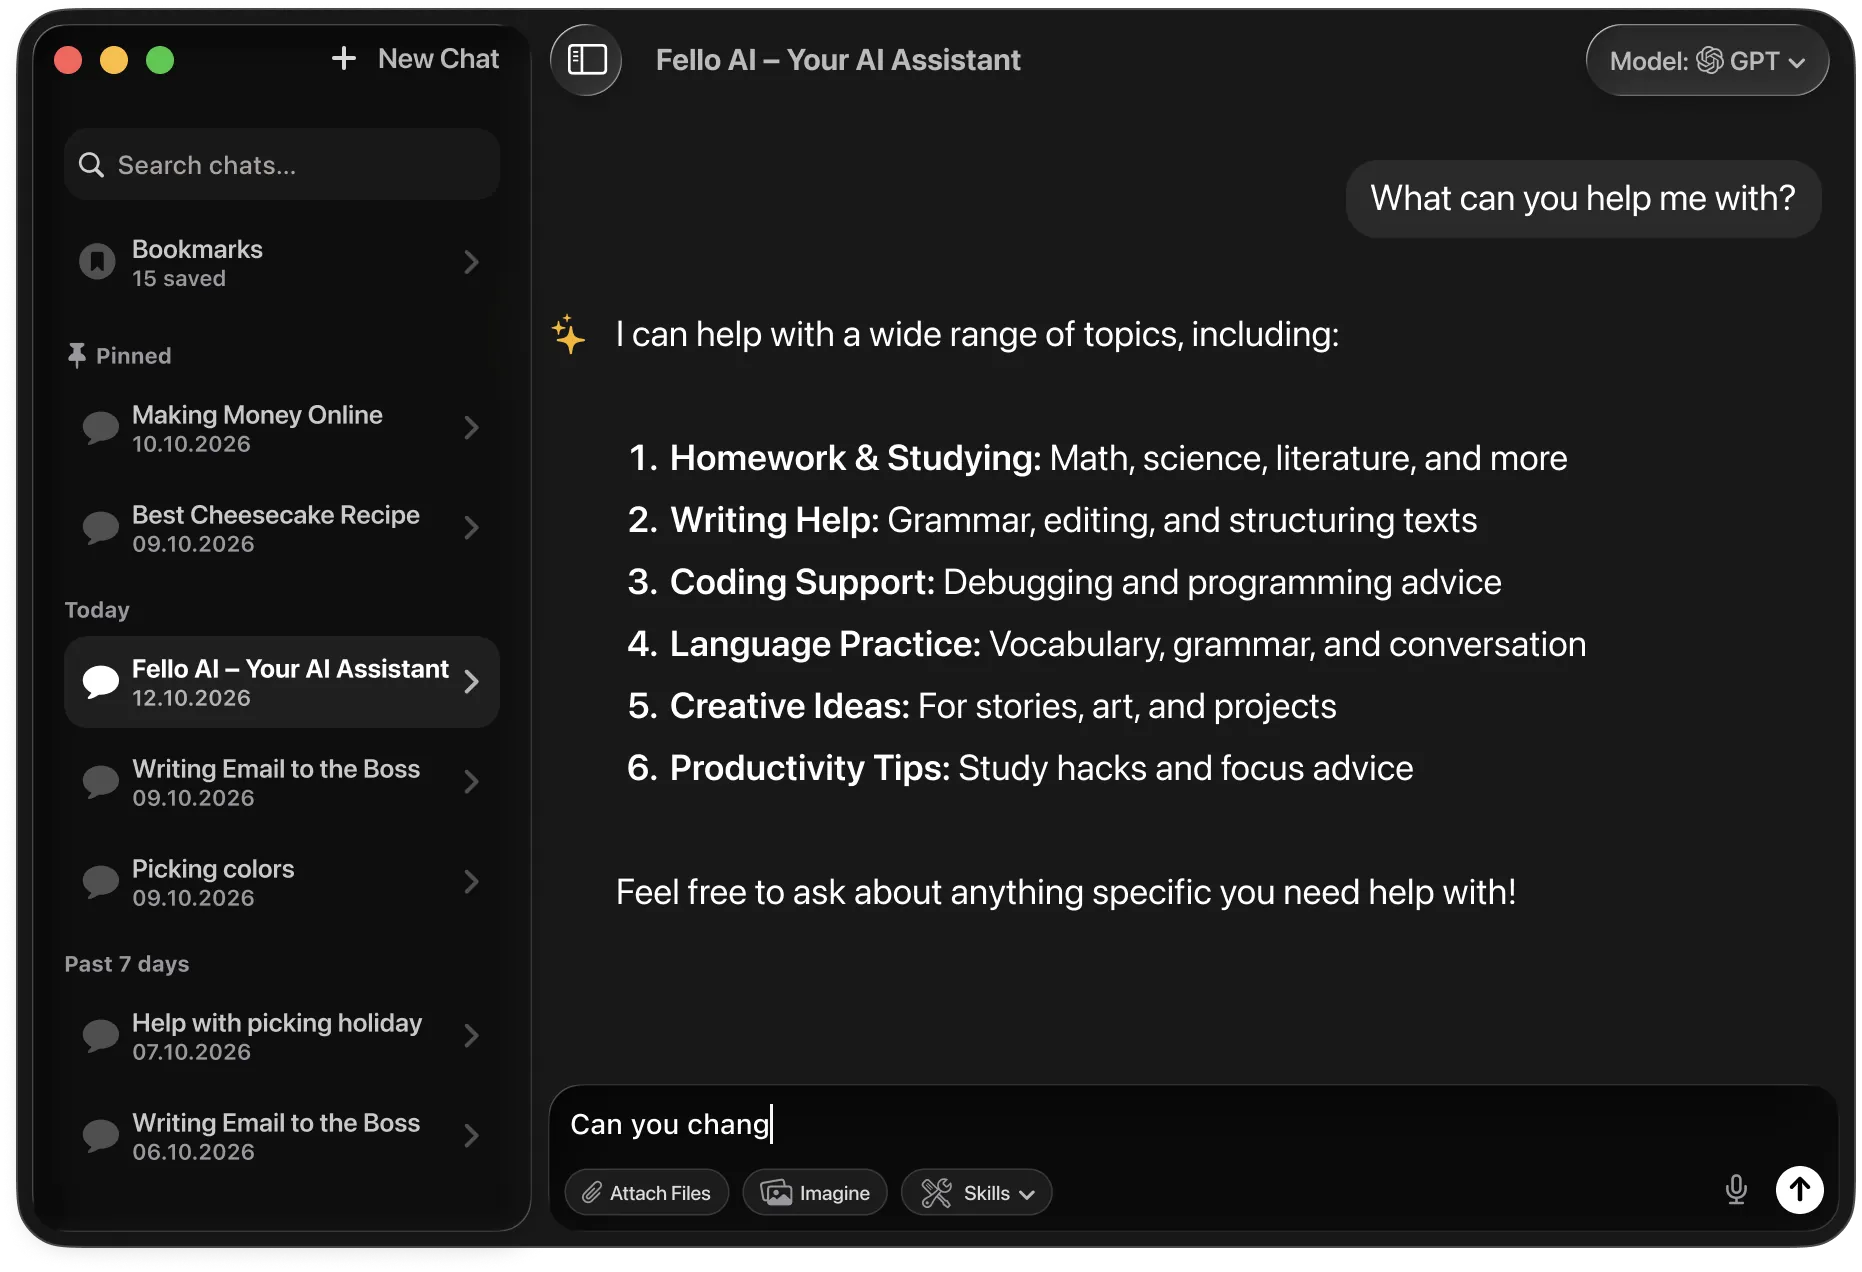Viewport: 1862px width, 1272px height.
Task: Click the 'Creative Ideas' list item
Action: [982, 706]
